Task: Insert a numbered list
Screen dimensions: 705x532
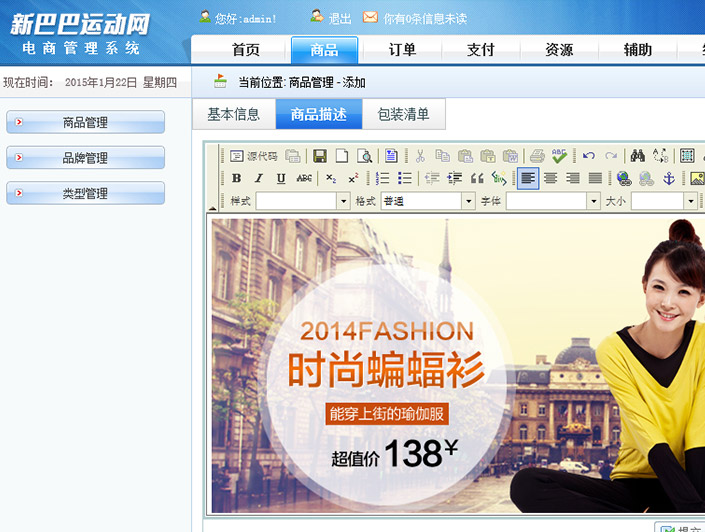Action: pos(382,179)
